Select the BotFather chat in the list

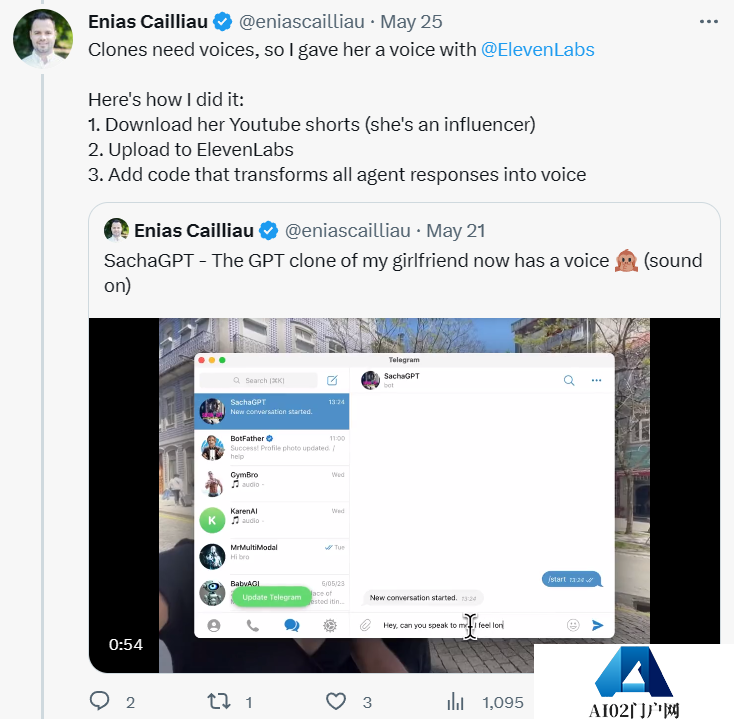272,446
